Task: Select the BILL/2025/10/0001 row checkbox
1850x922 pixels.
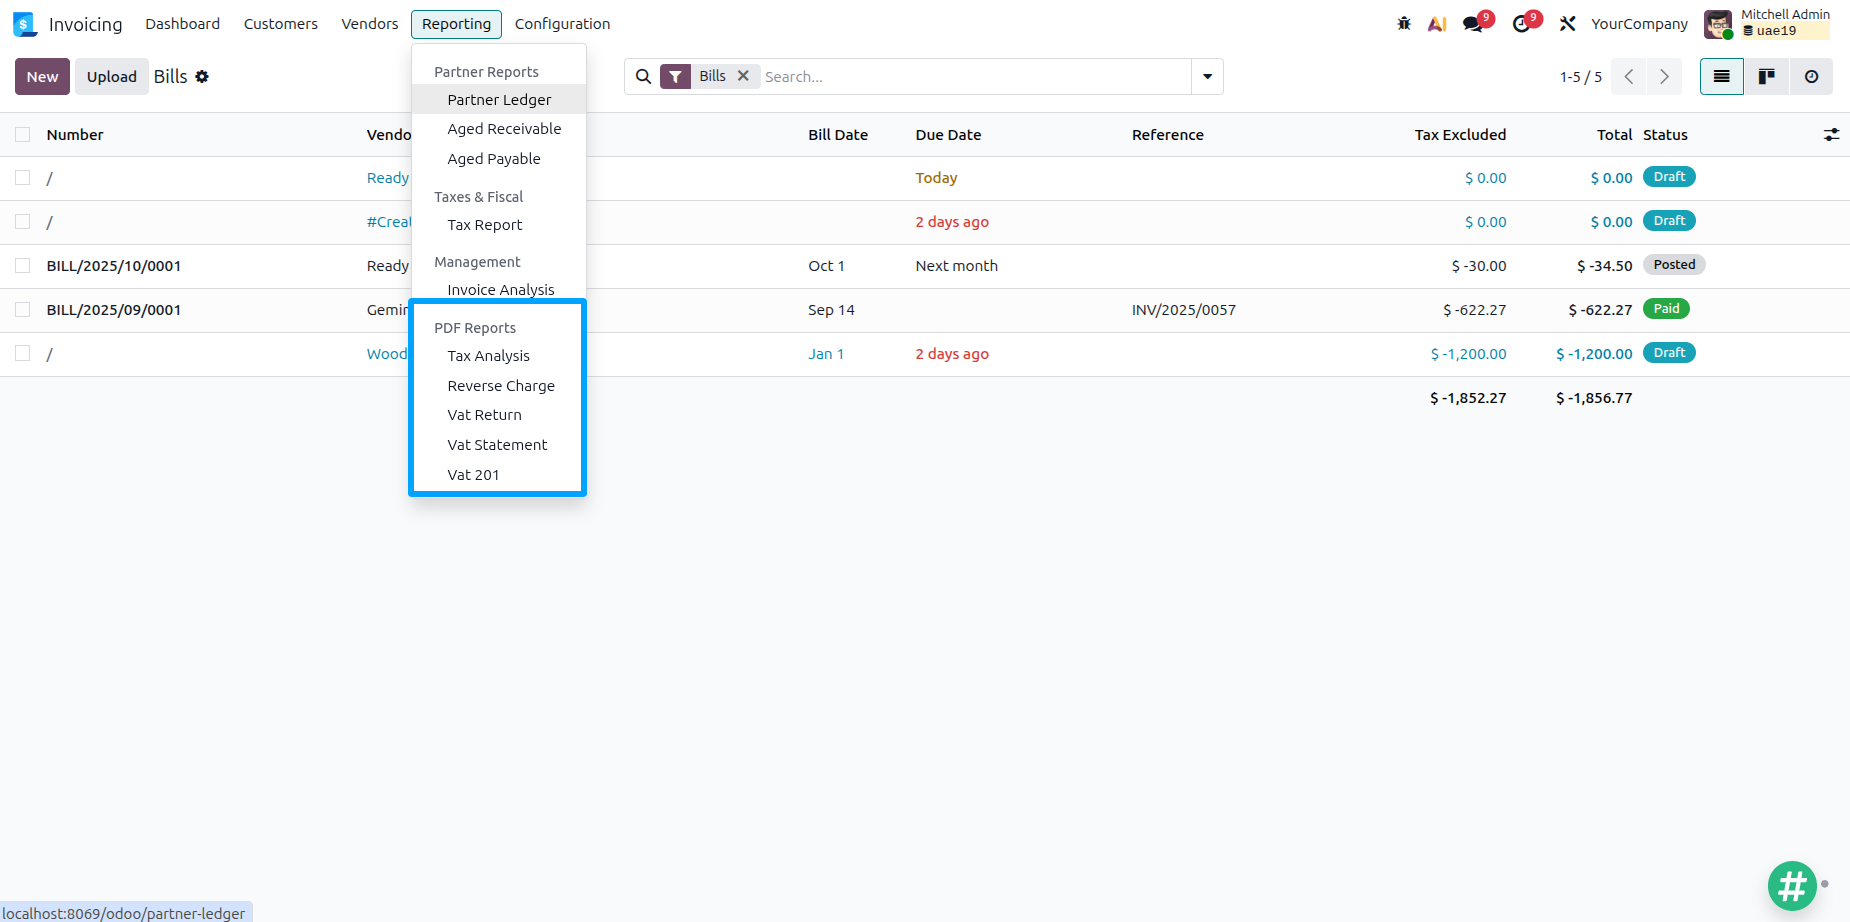Action: pyautogui.click(x=23, y=266)
